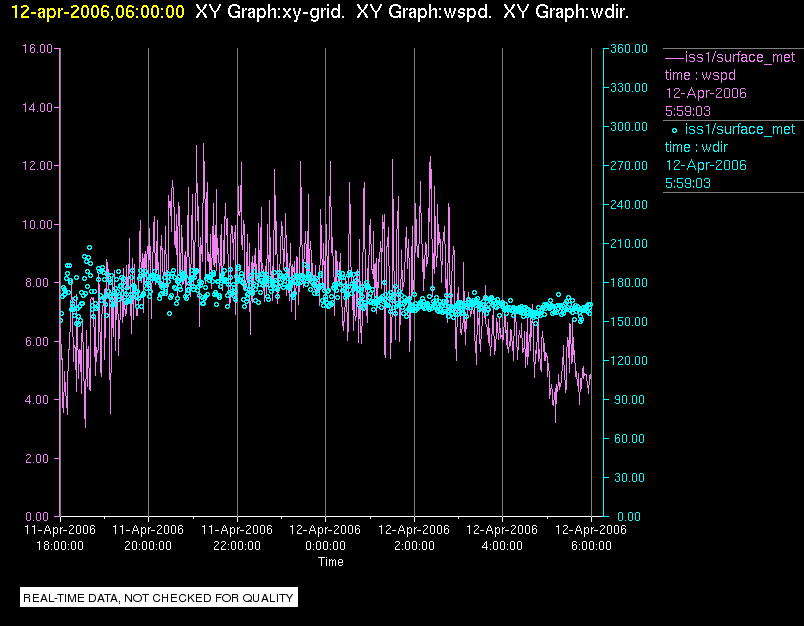
Task: Click the 12-Apr-2006 0:00:00 time axis label
Action: [x=325, y=538]
